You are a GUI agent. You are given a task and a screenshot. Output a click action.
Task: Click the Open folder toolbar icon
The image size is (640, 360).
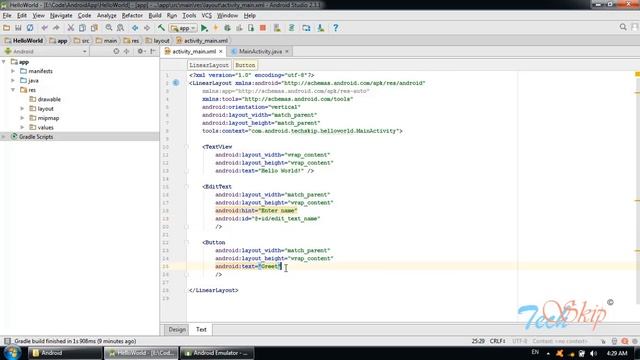click(x=7, y=28)
